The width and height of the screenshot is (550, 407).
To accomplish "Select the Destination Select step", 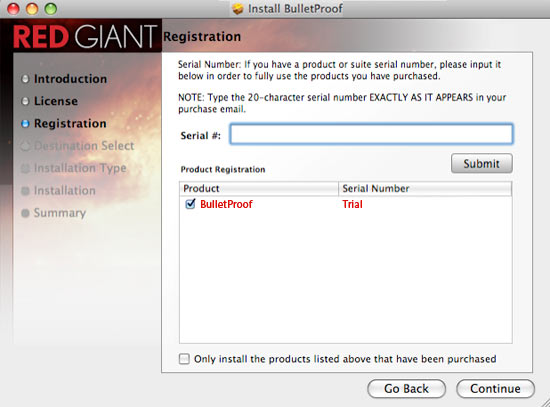I will click(x=84, y=146).
